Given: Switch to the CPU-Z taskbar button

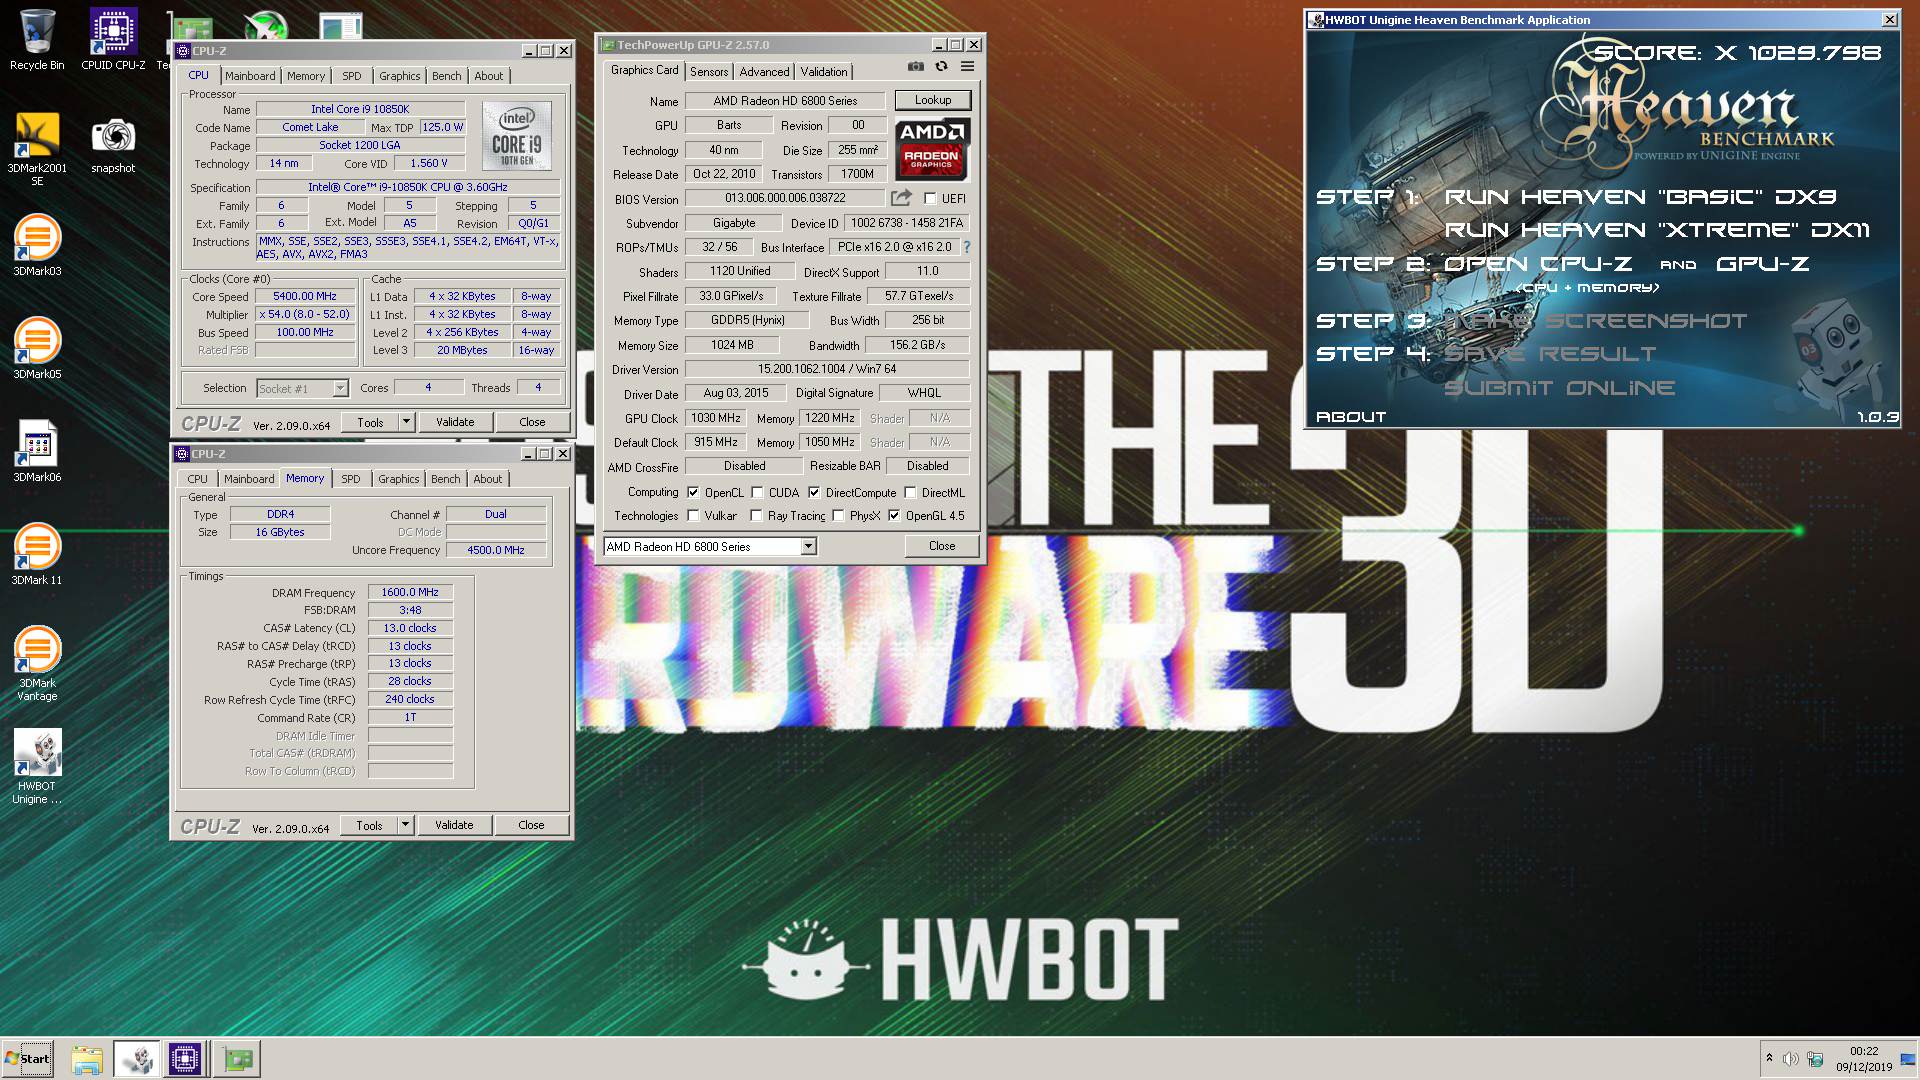Looking at the screenshot, I should click(185, 1059).
